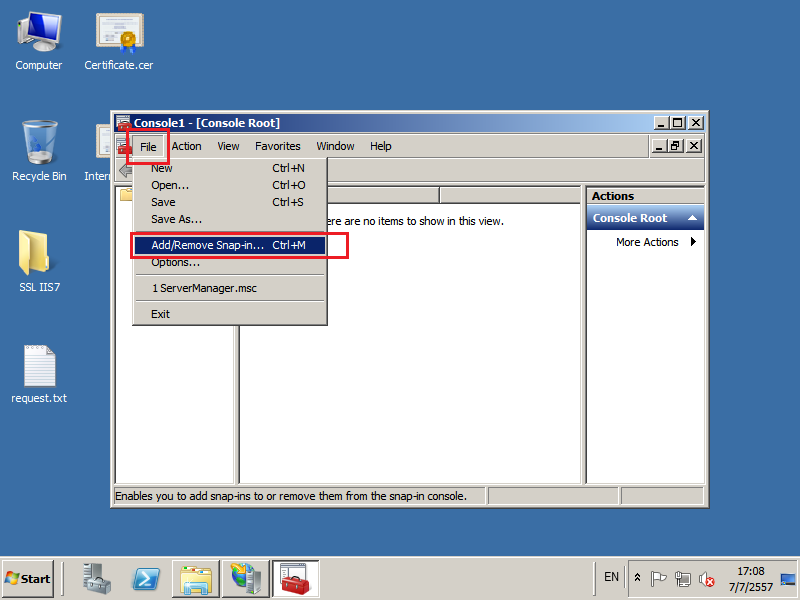Screen dimensions: 800x600
Task: Open Action Center flag tray icon
Action: (658, 578)
